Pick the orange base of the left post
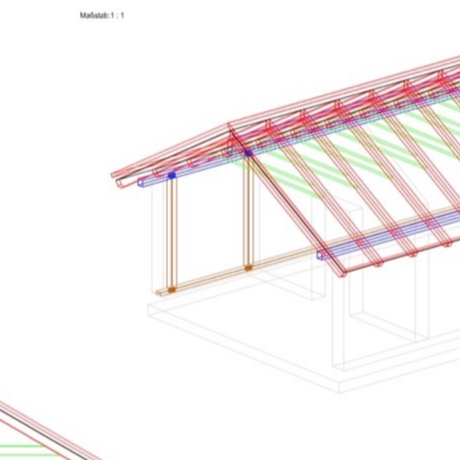The height and width of the screenshot is (460, 460). click(x=171, y=290)
